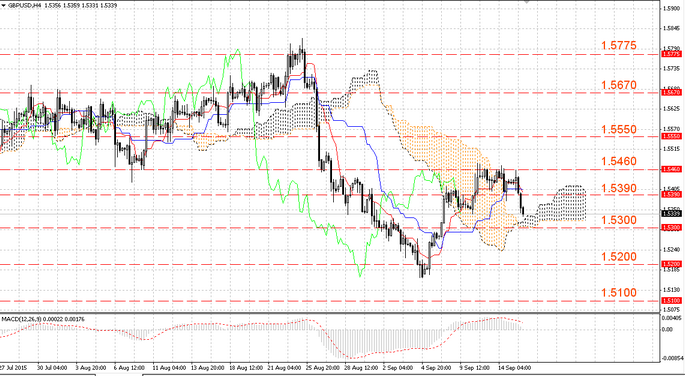685x376 pixels.
Task: Select the large orange 1.5390 level label
Action: coord(619,189)
